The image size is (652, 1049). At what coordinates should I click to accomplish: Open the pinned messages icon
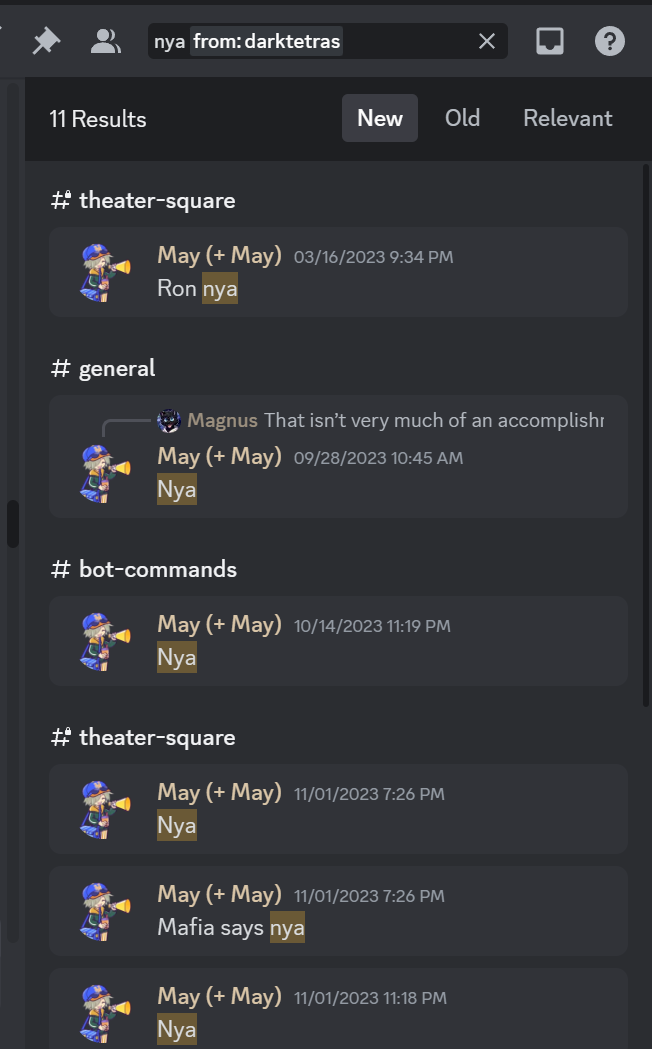pos(46,41)
